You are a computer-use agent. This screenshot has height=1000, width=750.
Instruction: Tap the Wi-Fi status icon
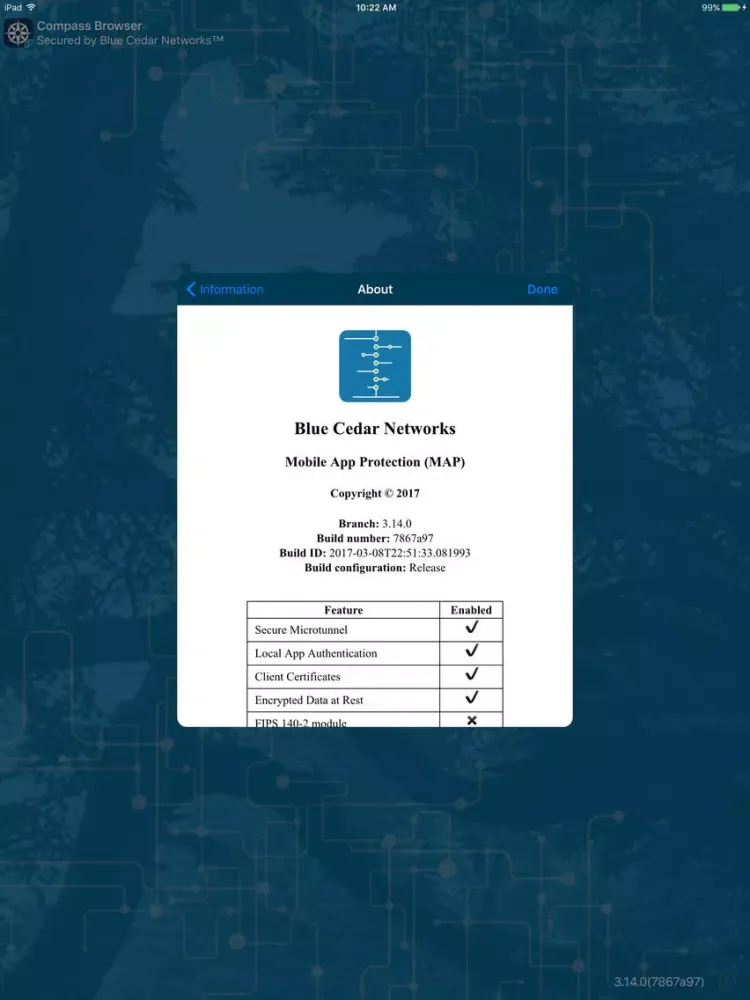pos(31,7)
